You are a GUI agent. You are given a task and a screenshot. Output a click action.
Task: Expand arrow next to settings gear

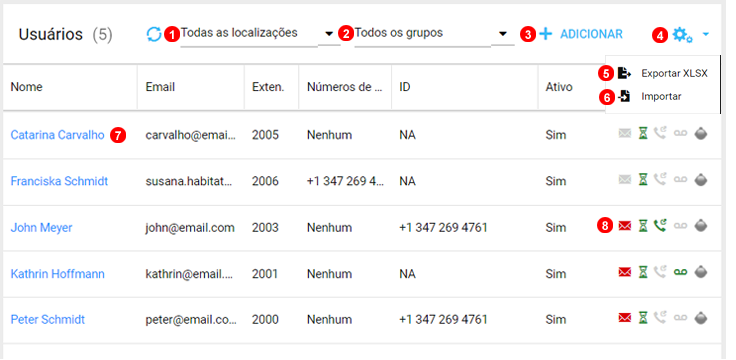point(706,34)
